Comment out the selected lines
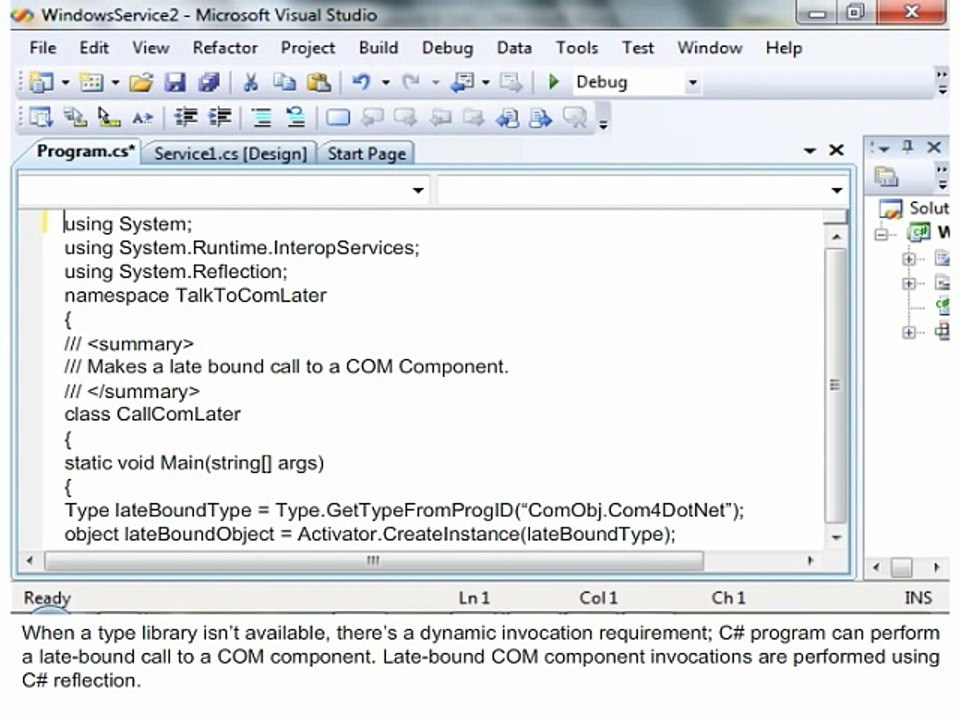This screenshot has width=960, height=720. 261,117
